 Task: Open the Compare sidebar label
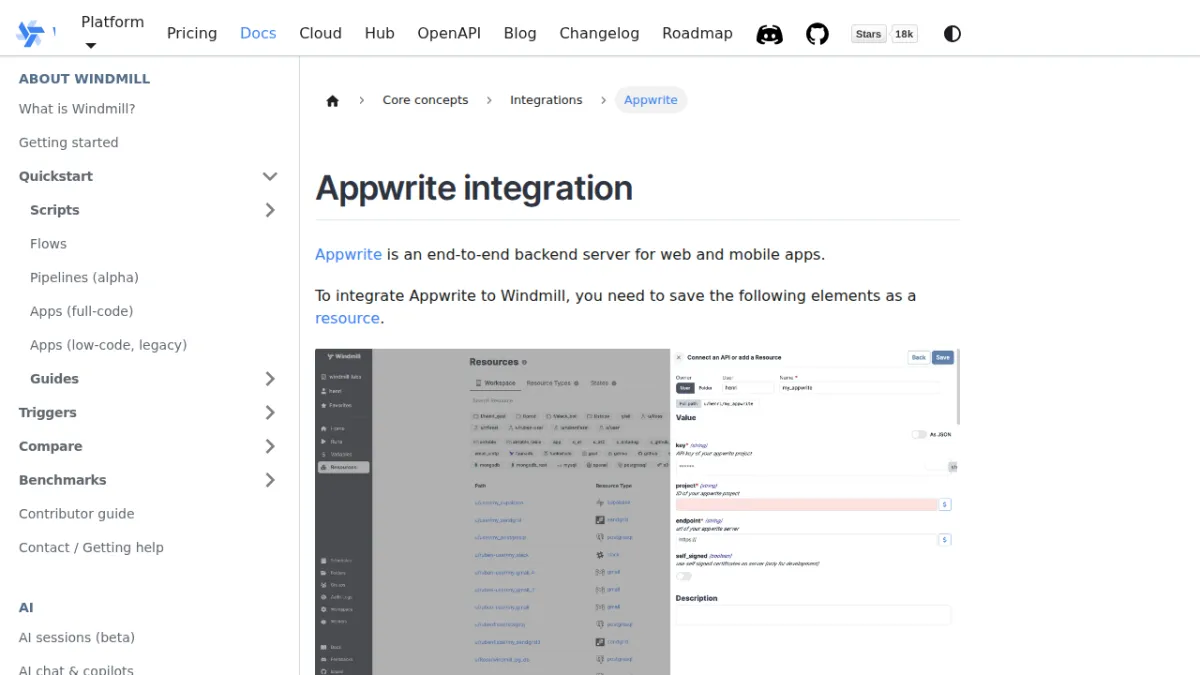click(51, 446)
